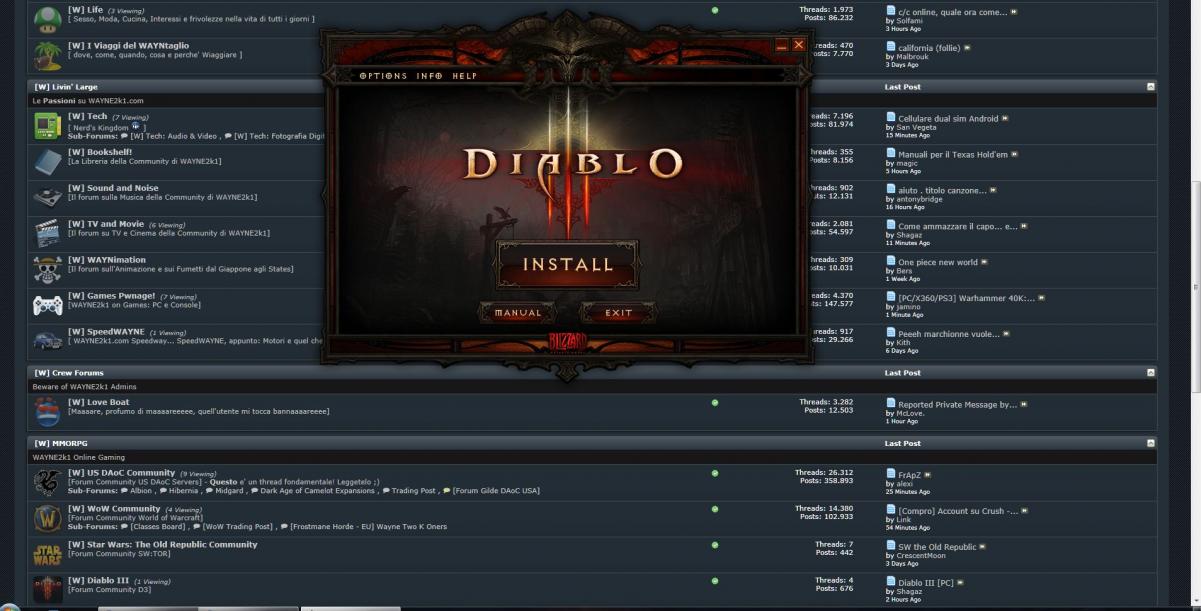
Task: Click post icon beside Reported Private Message
Action: pyautogui.click(x=891, y=404)
